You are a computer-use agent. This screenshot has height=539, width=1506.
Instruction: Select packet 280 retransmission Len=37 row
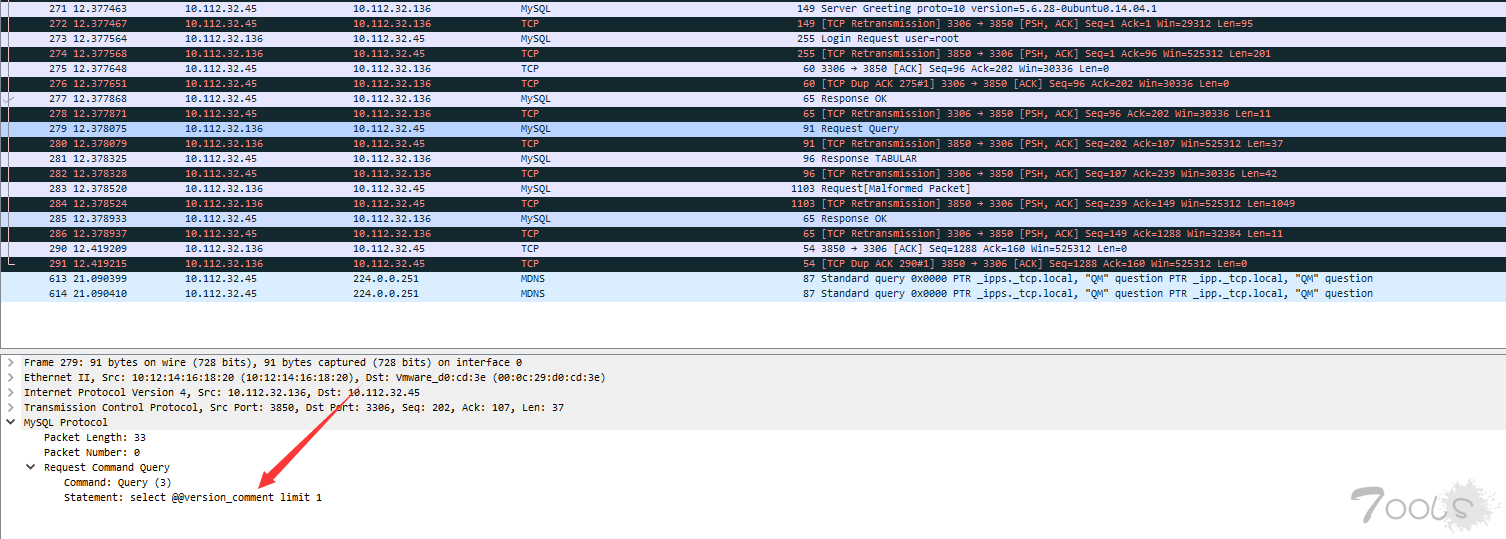click(753, 143)
